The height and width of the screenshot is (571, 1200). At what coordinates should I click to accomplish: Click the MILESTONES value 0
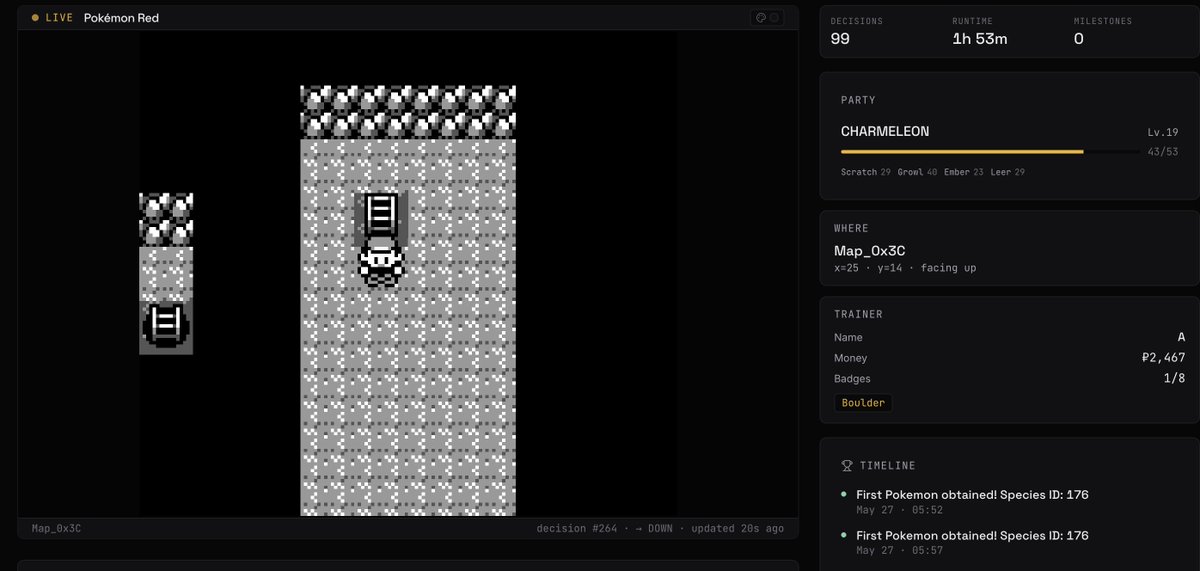pyautogui.click(x=1079, y=39)
